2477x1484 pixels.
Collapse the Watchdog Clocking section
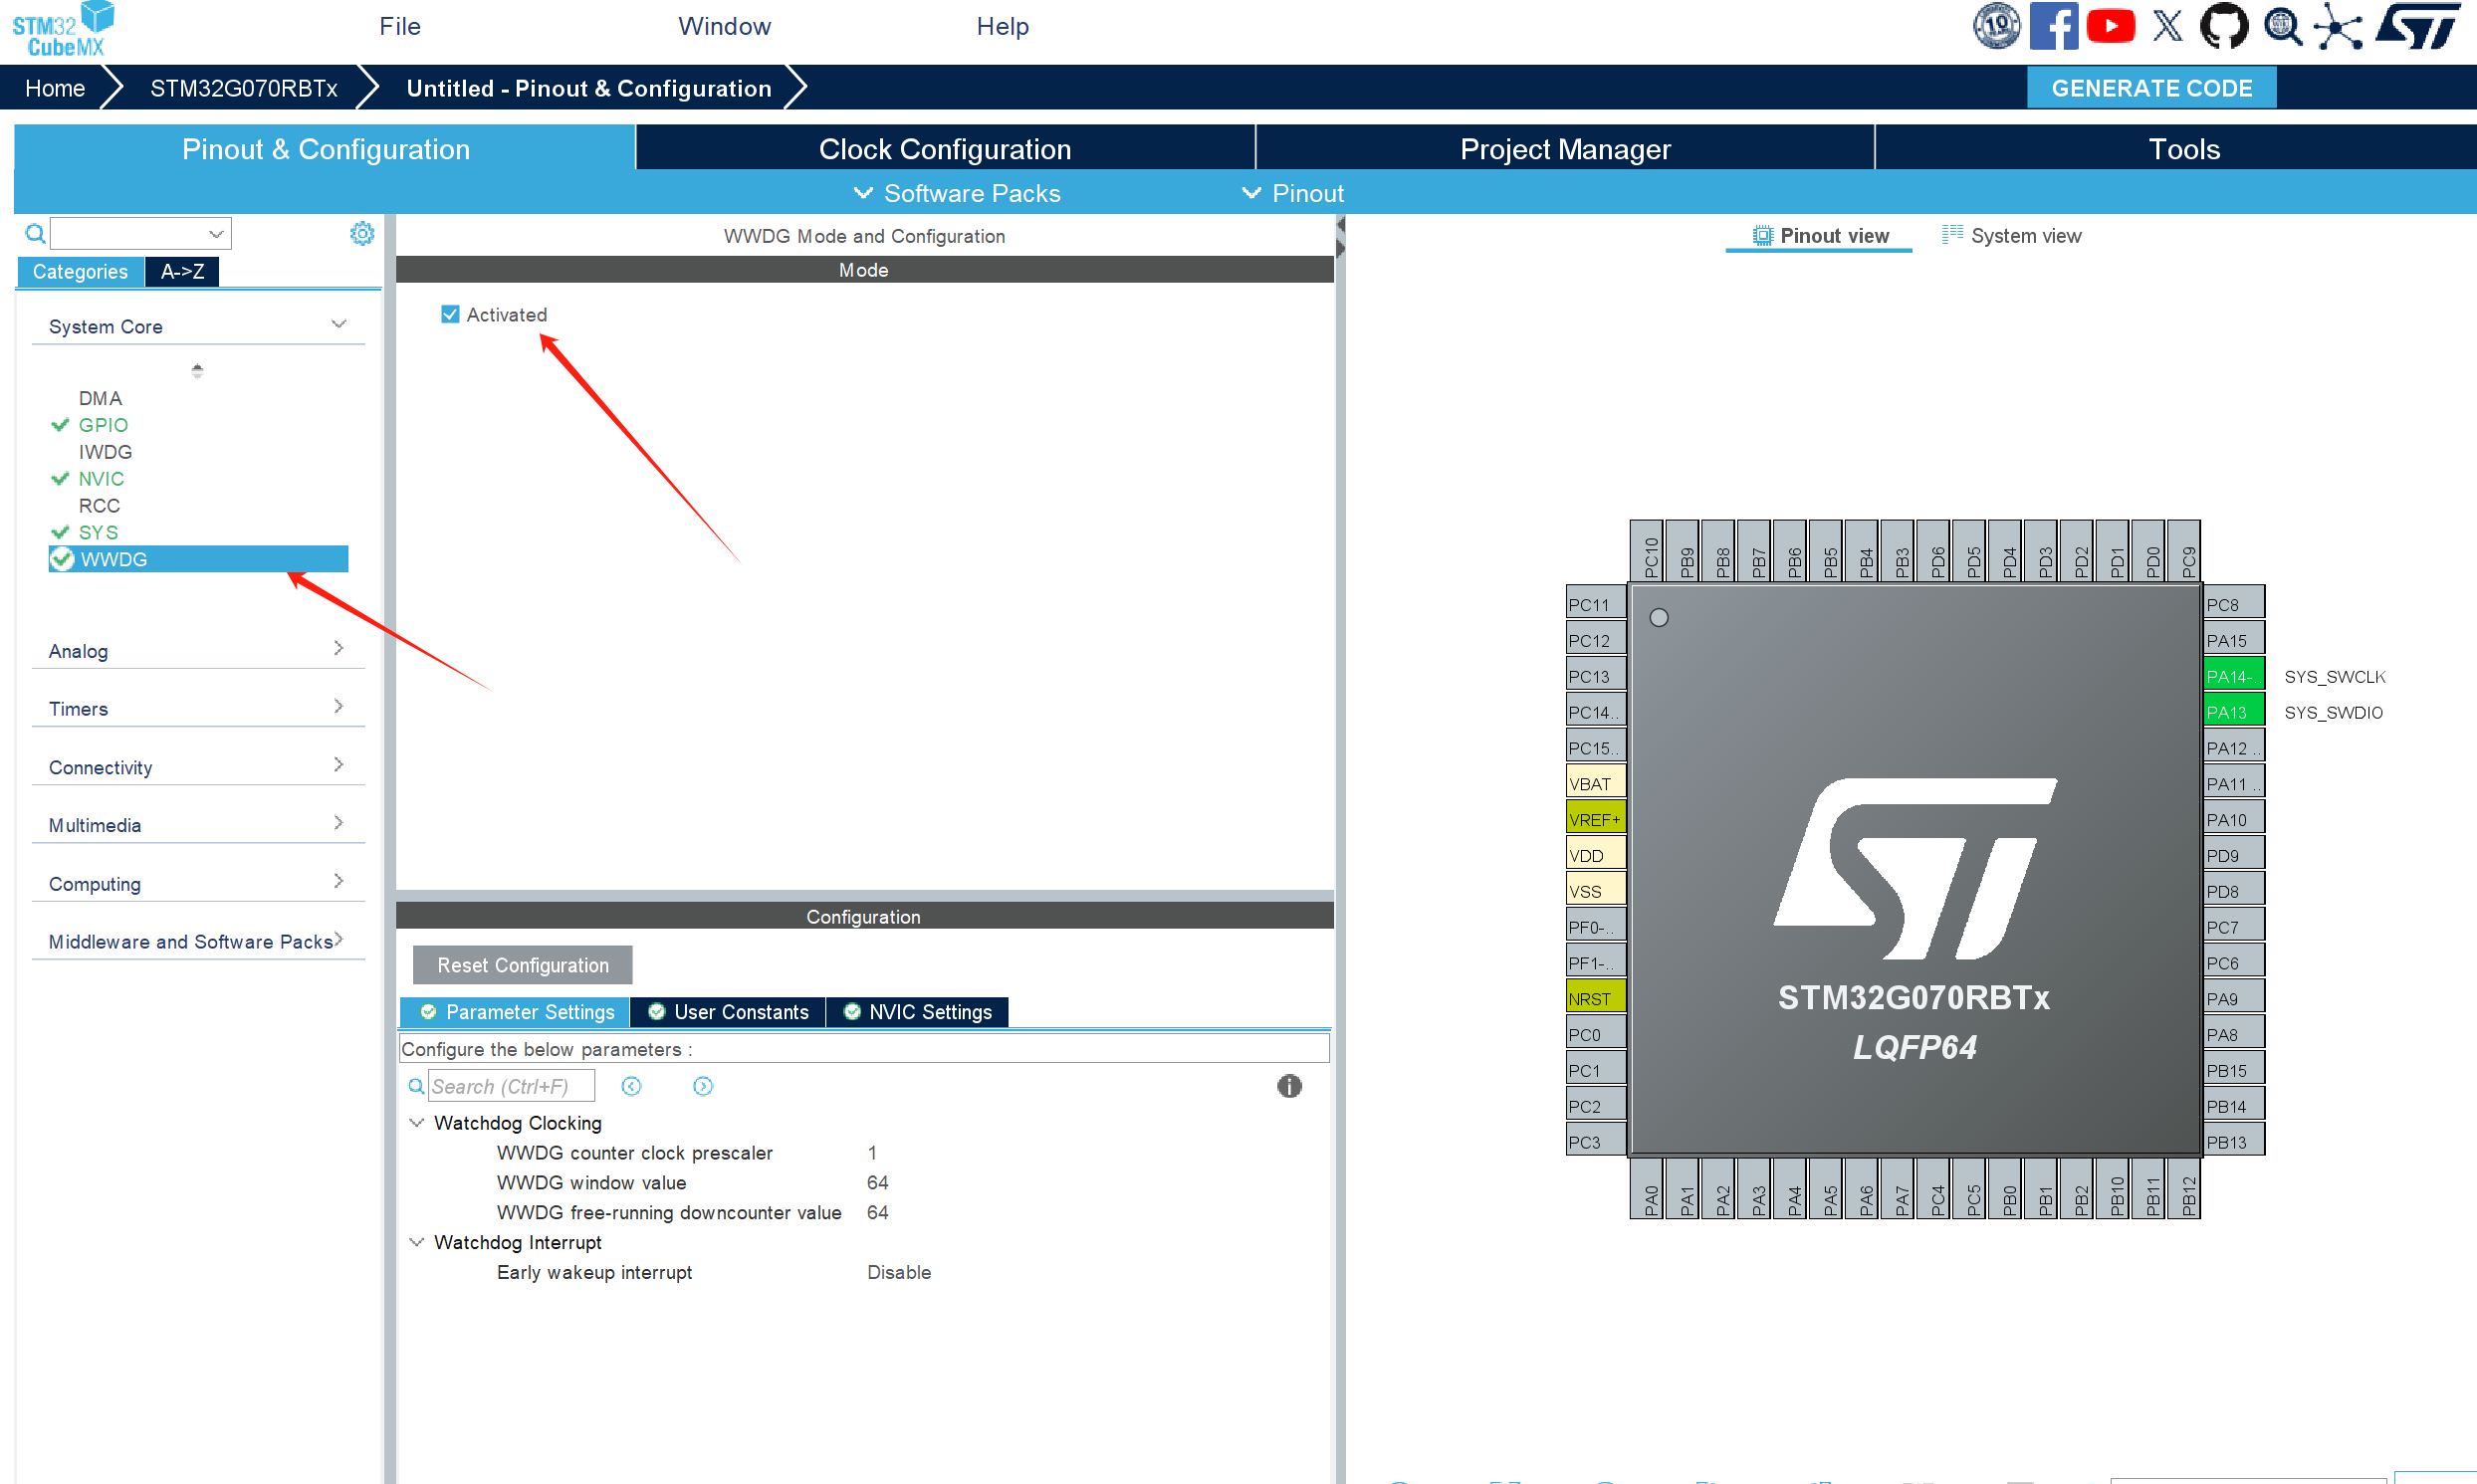417,1123
